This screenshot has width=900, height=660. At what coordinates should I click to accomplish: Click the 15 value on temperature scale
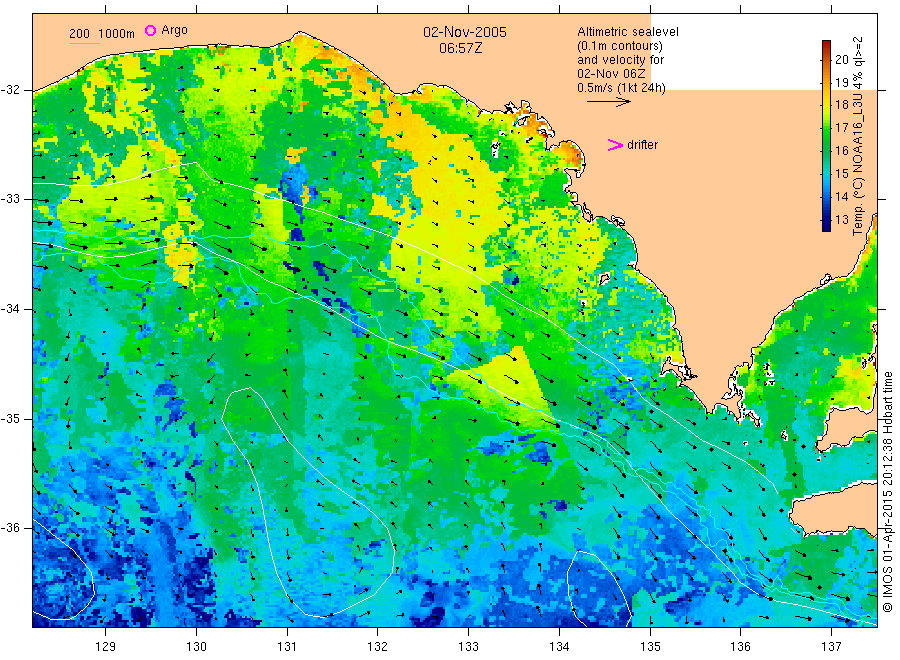[x=841, y=173]
